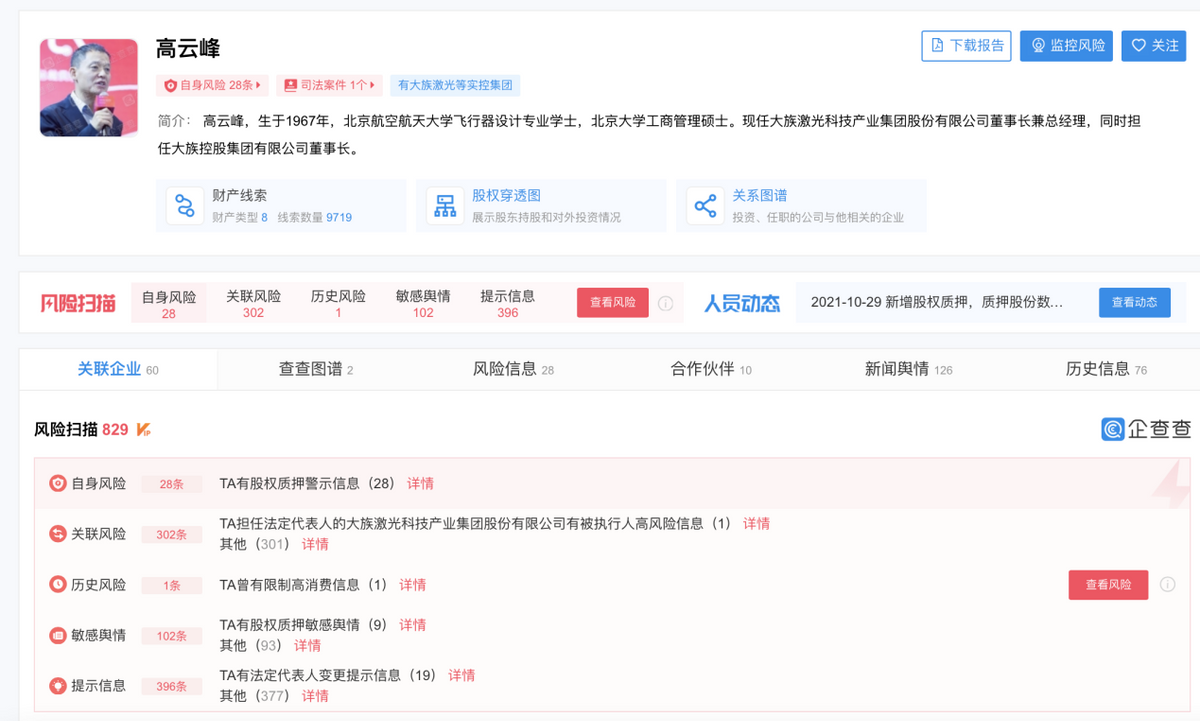This screenshot has height=721, width=1200.
Task: Download the report with 下载报告
Action: [966, 46]
